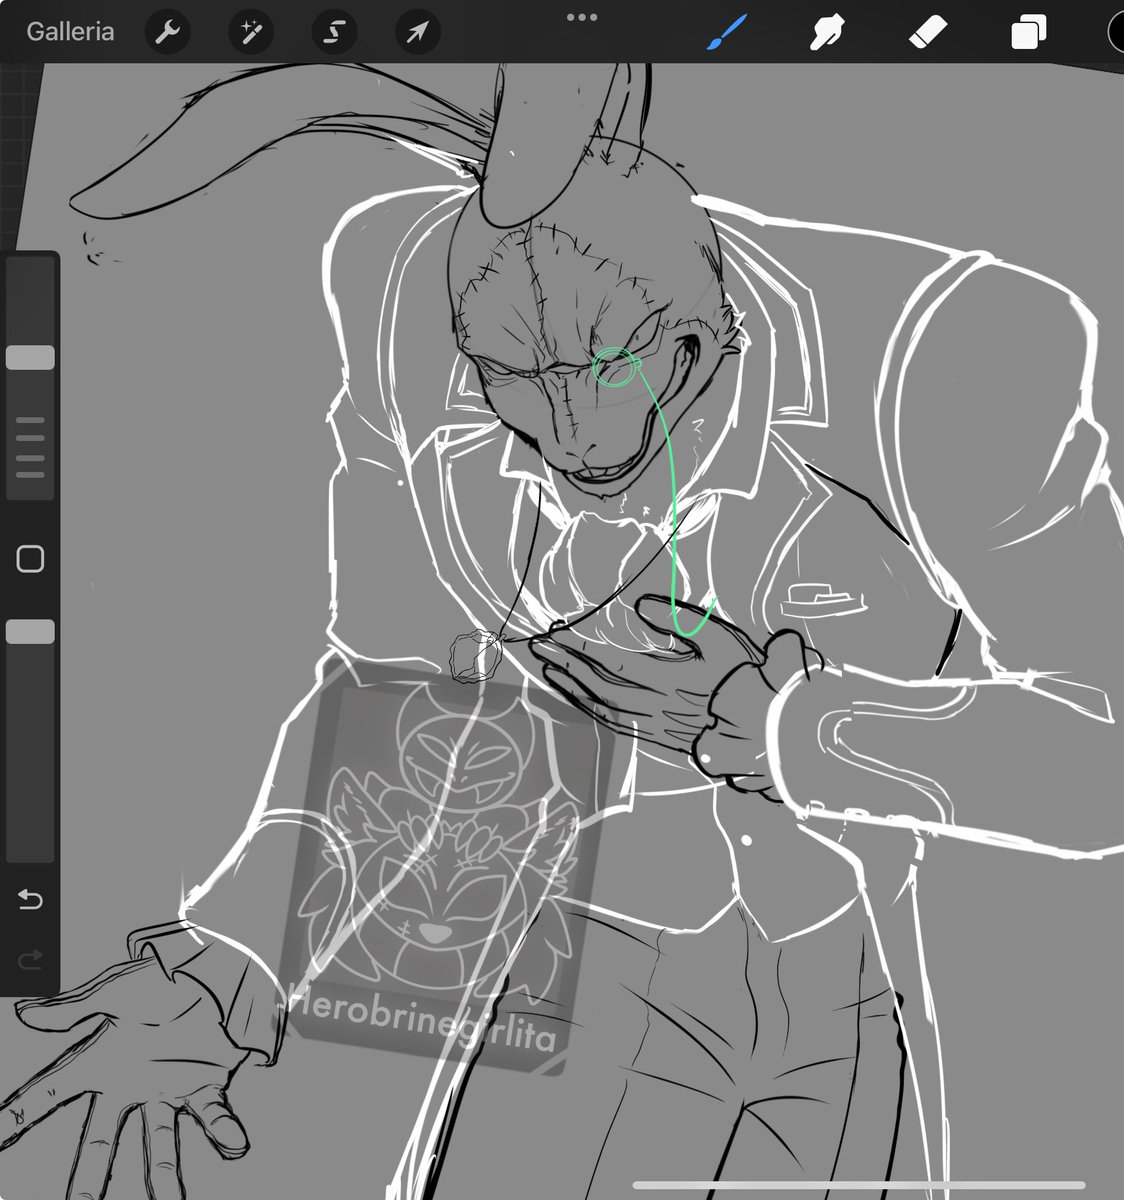Image resolution: width=1124 pixels, height=1200 pixels.
Task: Select the Eraser tool
Action: click(928, 32)
